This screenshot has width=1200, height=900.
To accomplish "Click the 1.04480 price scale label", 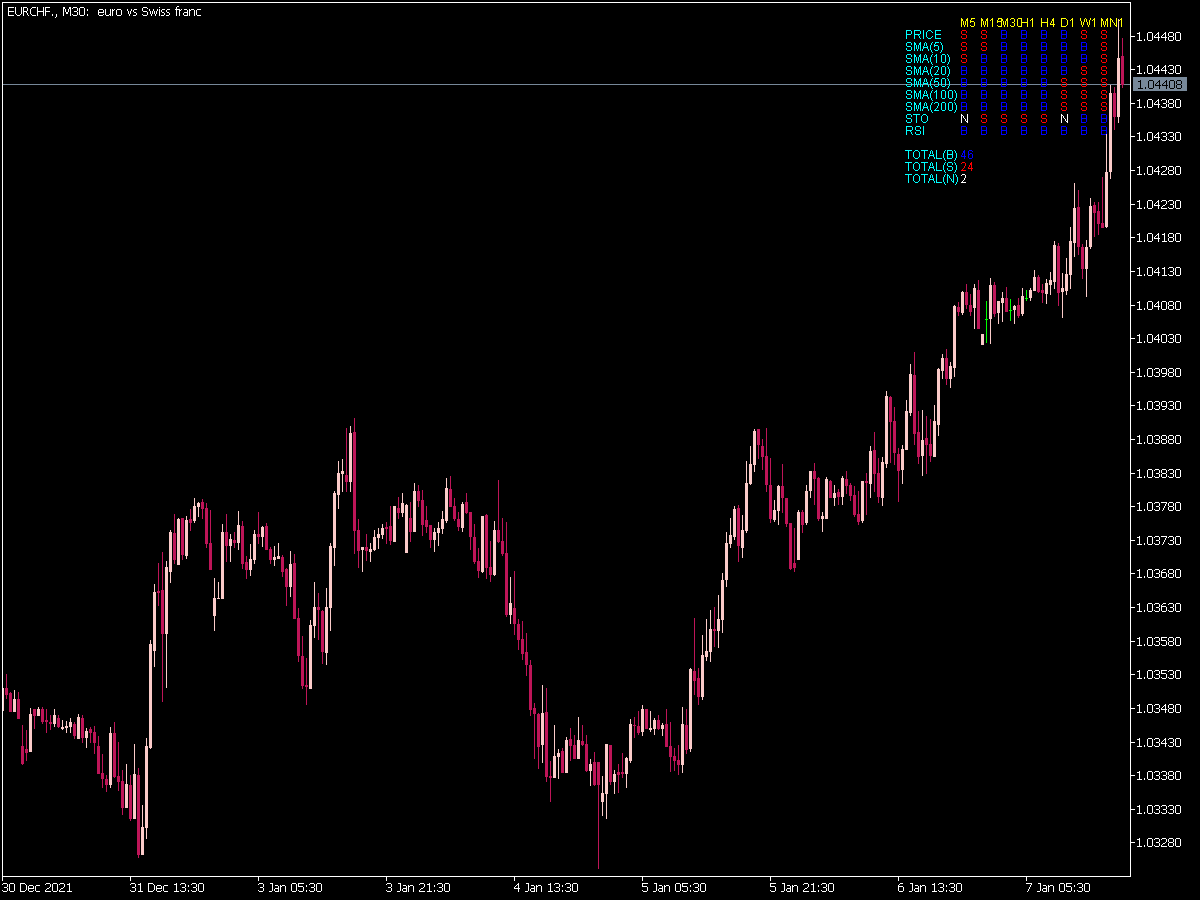I will (1157, 37).
